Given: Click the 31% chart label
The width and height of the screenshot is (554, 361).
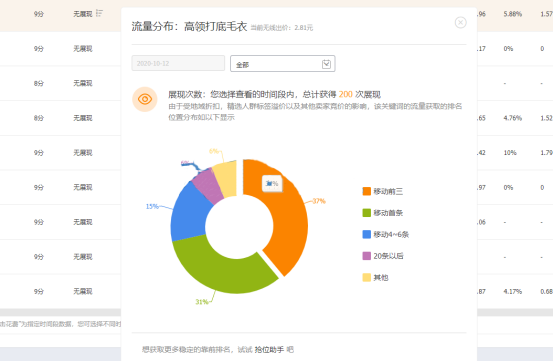Looking at the screenshot, I should (202, 302).
